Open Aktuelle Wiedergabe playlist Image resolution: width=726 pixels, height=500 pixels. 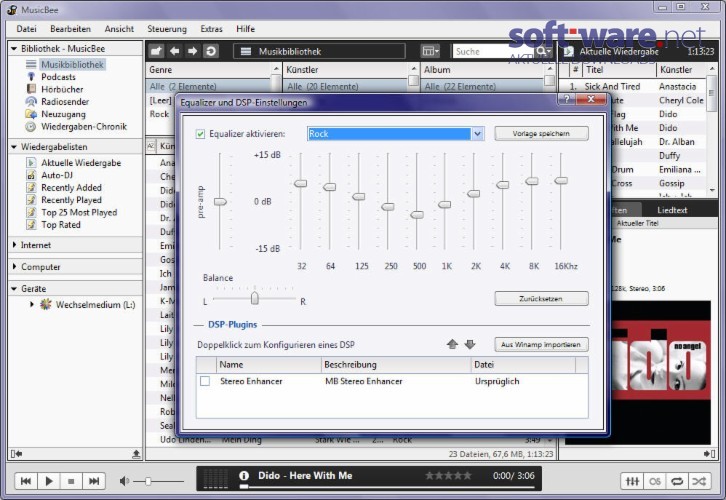coord(81,162)
